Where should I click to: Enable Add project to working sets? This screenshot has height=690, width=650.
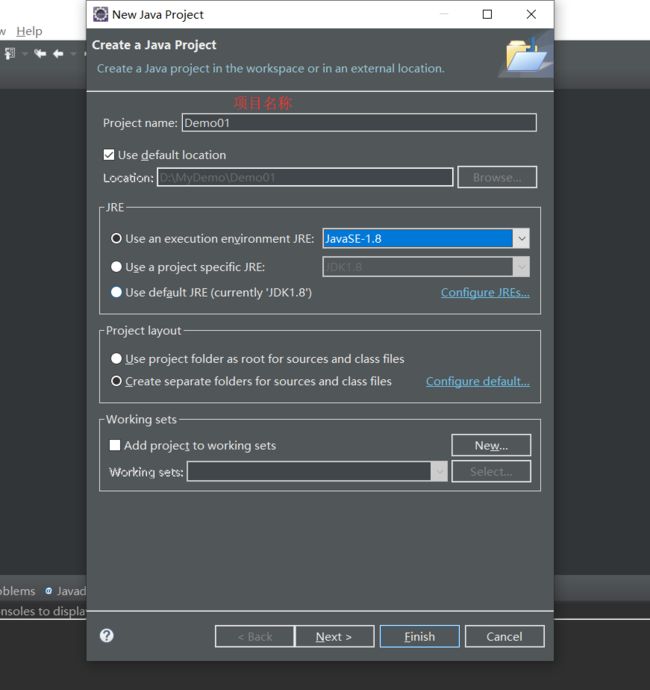click(115, 445)
